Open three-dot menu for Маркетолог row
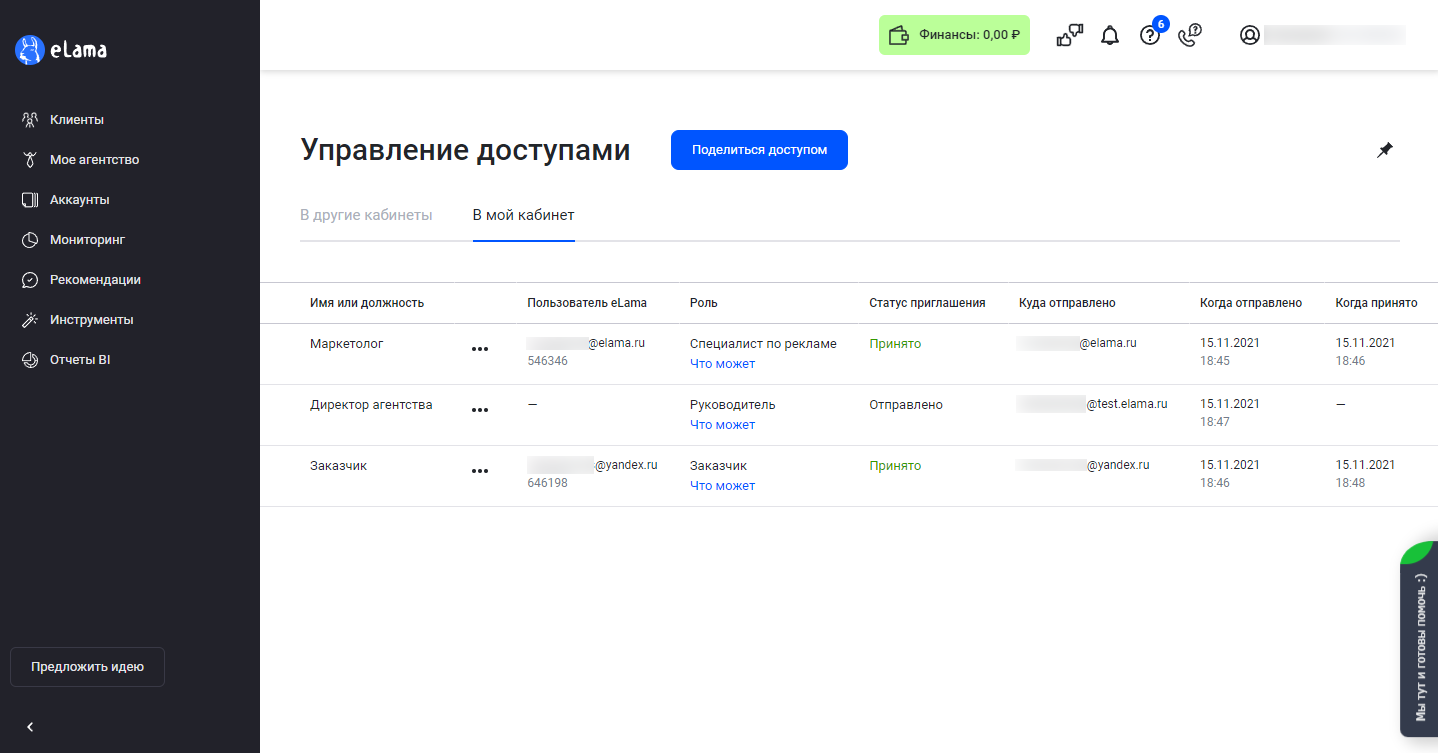This screenshot has height=753, width=1438. tap(480, 349)
